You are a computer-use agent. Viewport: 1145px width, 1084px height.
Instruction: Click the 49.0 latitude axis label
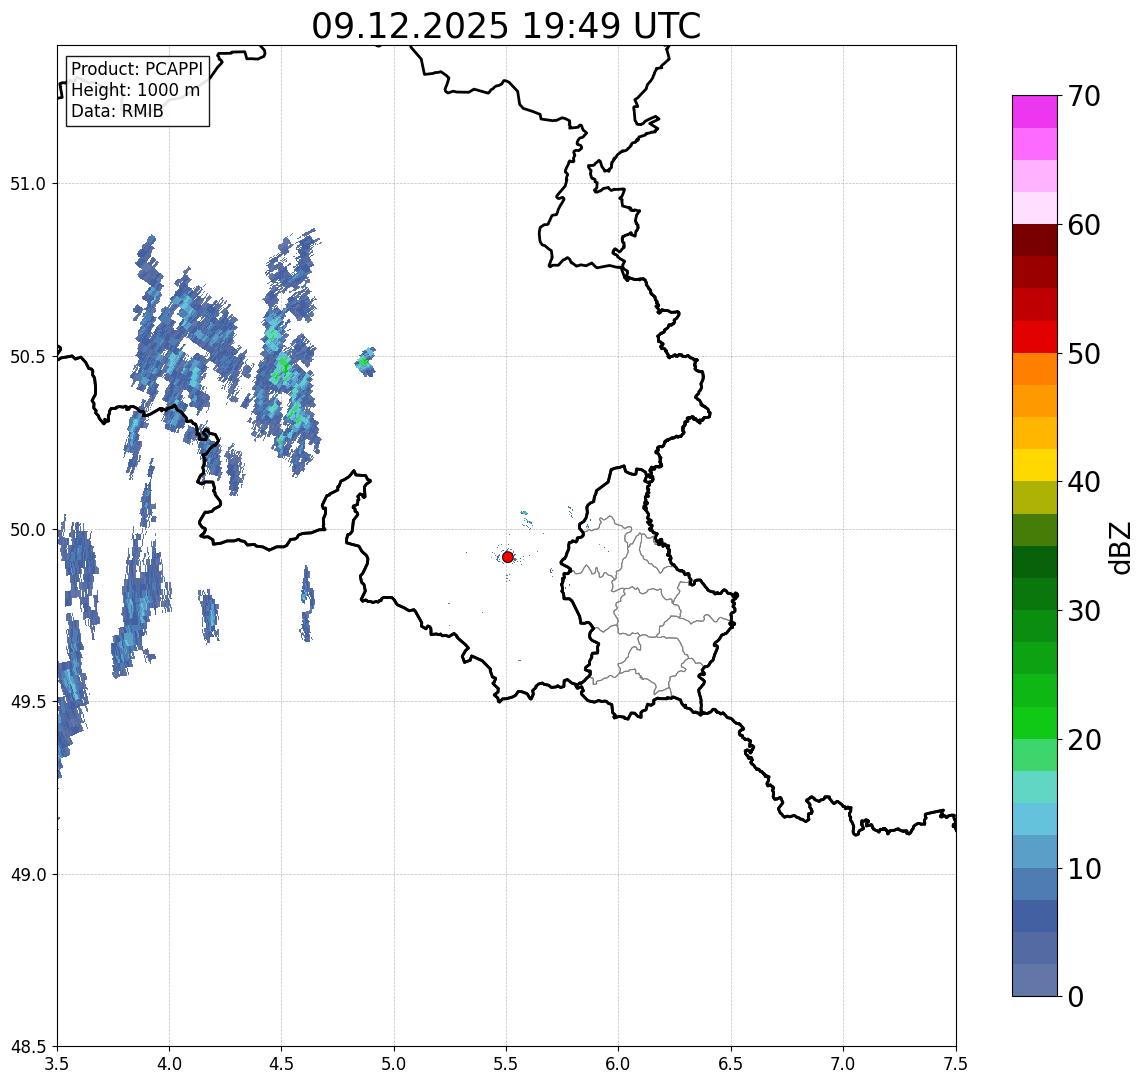coord(28,874)
